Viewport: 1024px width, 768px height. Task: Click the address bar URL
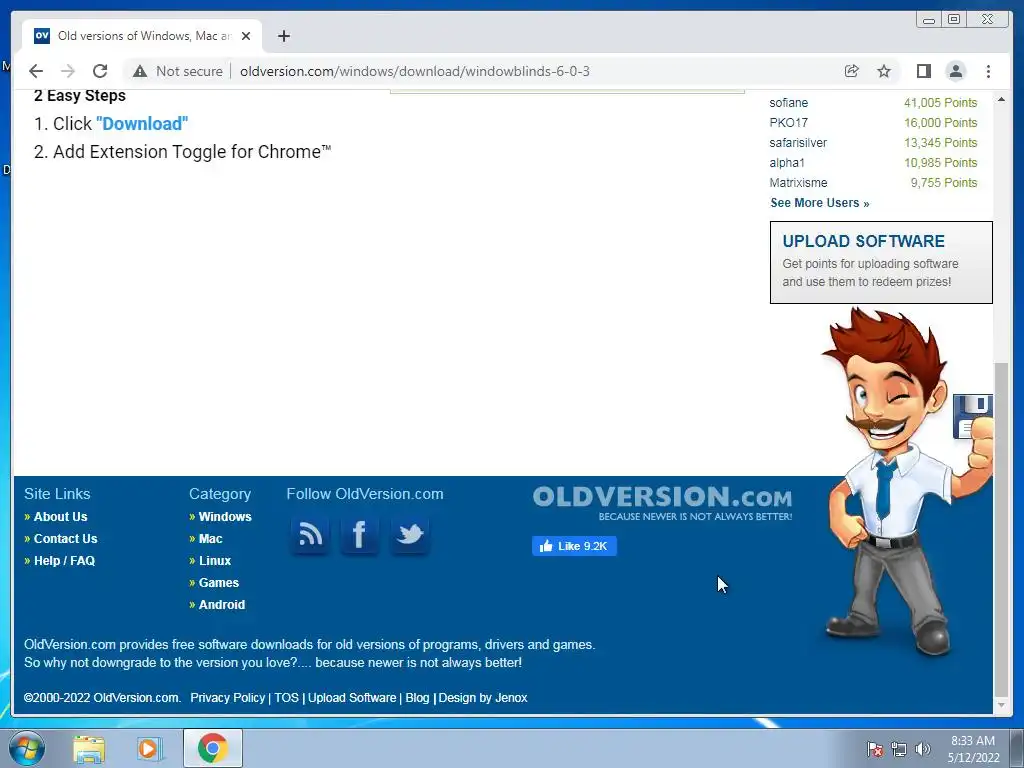coord(415,71)
